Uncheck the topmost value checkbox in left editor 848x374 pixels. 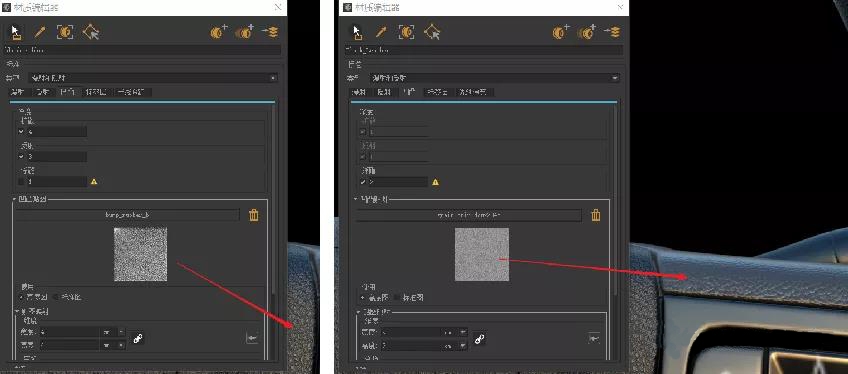point(21,132)
